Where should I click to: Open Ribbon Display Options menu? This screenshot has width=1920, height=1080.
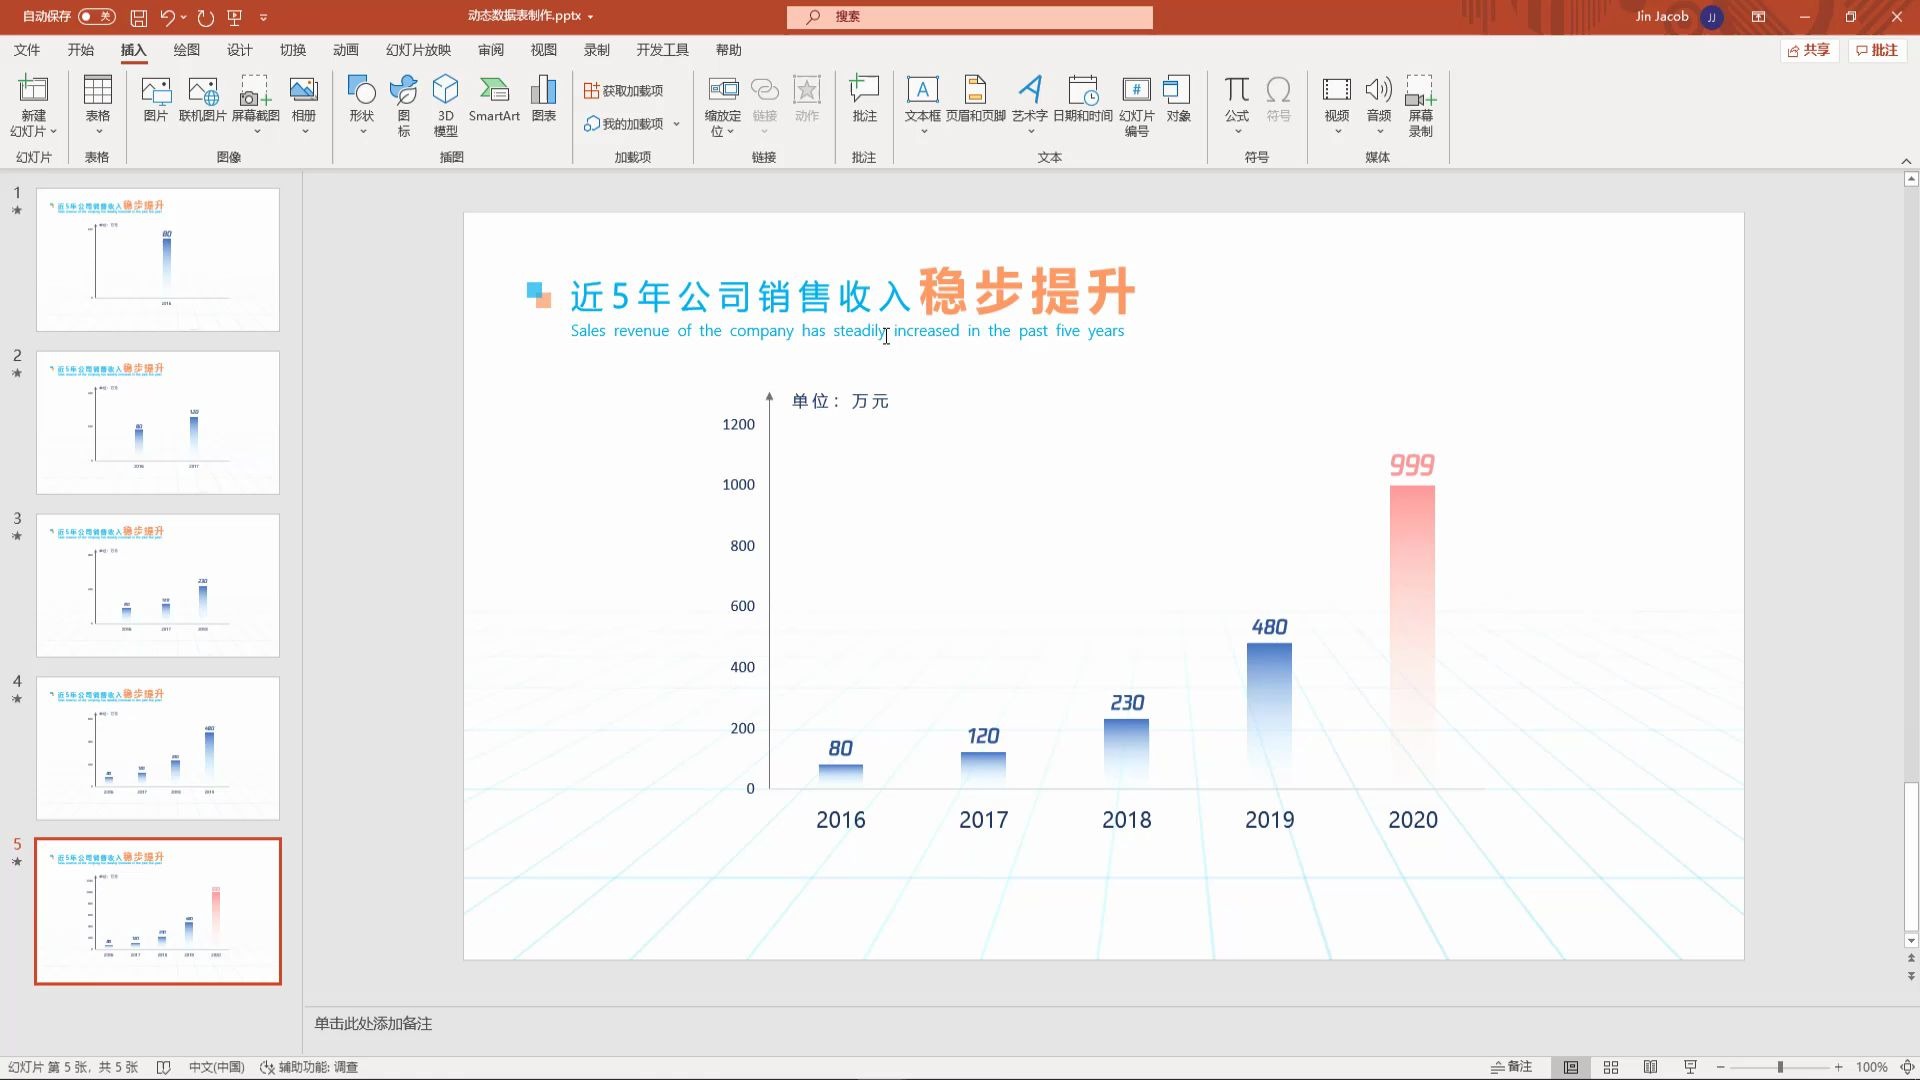pyautogui.click(x=1758, y=17)
